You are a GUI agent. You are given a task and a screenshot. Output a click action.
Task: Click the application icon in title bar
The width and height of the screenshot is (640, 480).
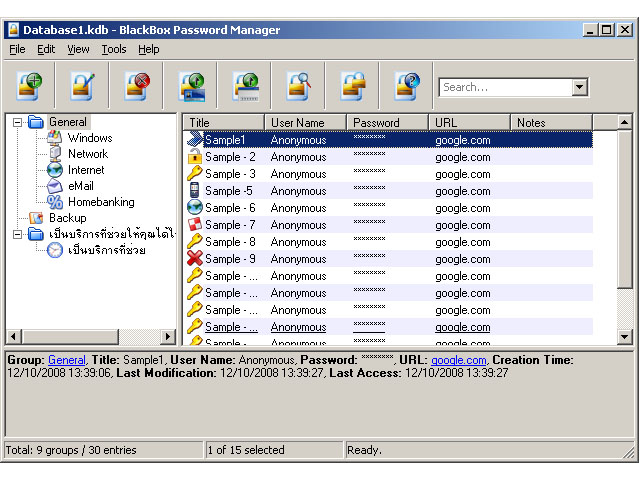(x=14, y=30)
